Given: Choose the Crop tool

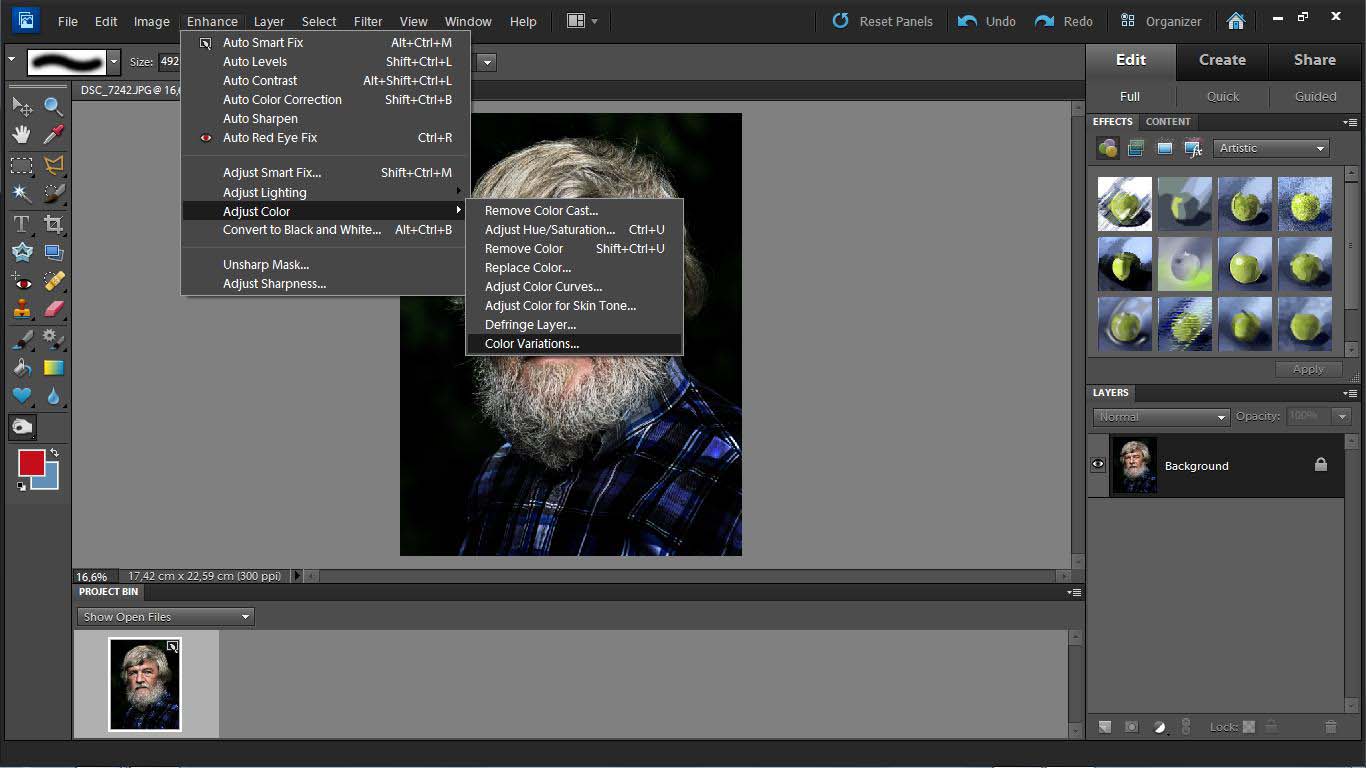Looking at the screenshot, I should coord(54,224).
